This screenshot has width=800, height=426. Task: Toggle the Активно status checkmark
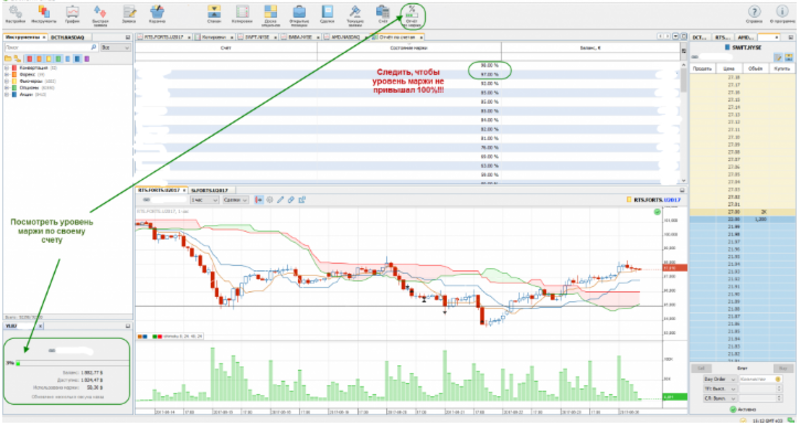click(x=732, y=410)
